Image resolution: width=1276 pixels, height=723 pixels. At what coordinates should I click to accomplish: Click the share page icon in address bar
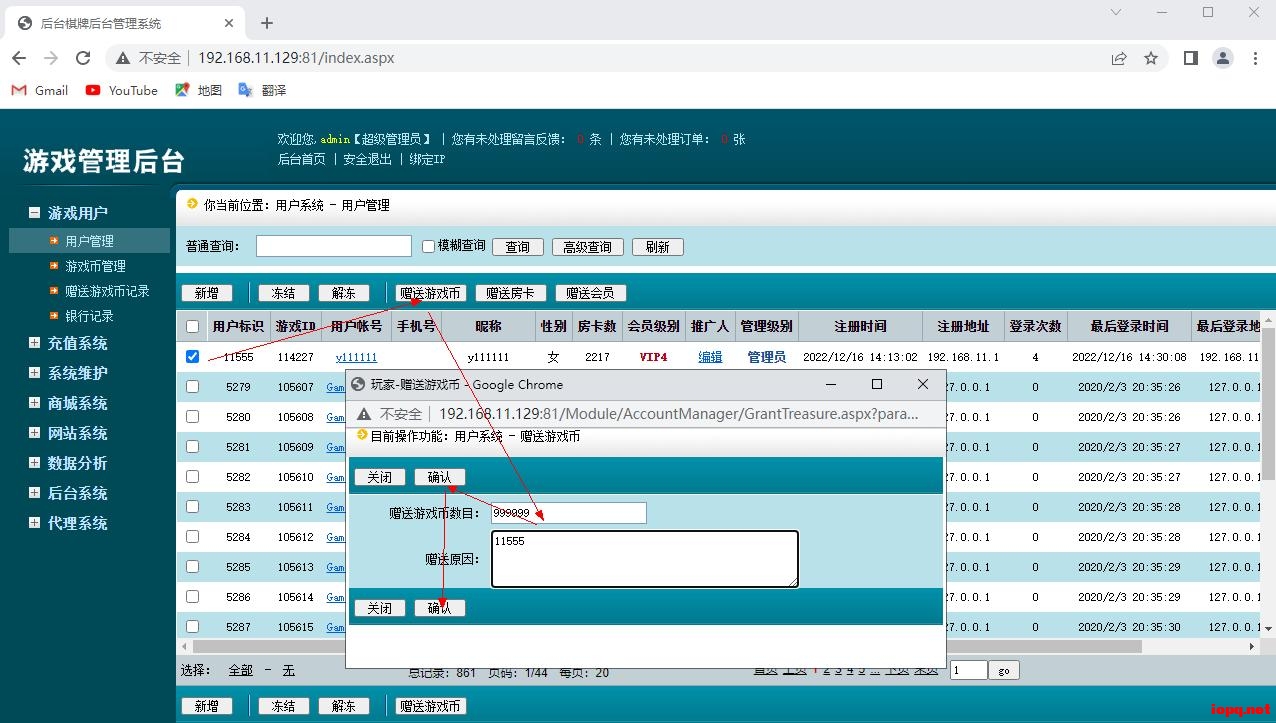click(x=1119, y=58)
